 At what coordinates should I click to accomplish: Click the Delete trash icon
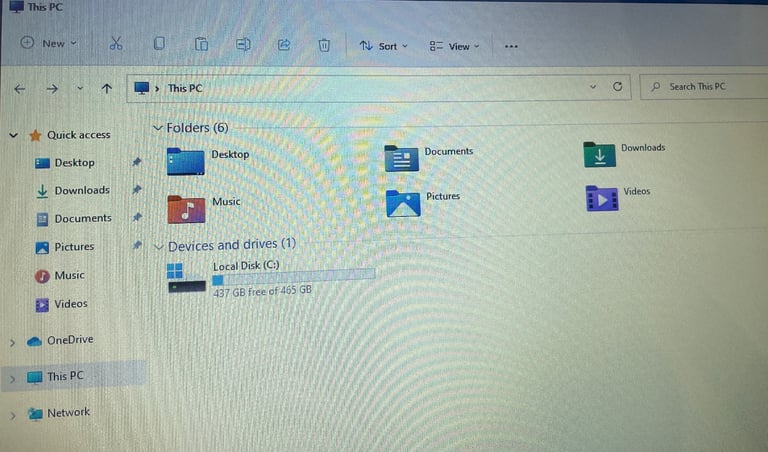324,46
